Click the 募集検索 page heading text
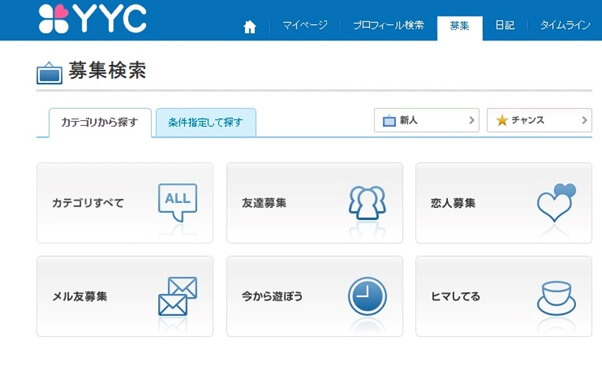 tap(107, 71)
